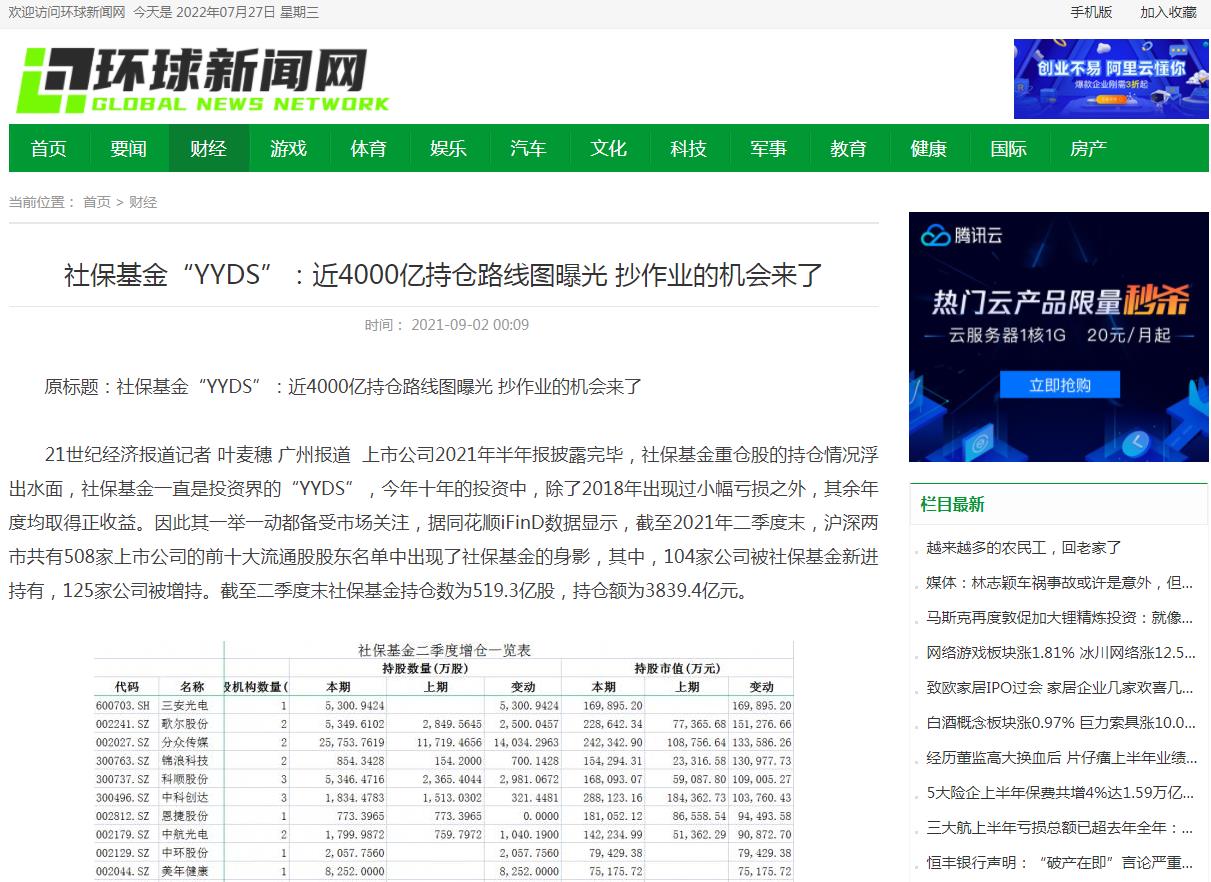Click table cell 中环股份

tap(184, 853)
